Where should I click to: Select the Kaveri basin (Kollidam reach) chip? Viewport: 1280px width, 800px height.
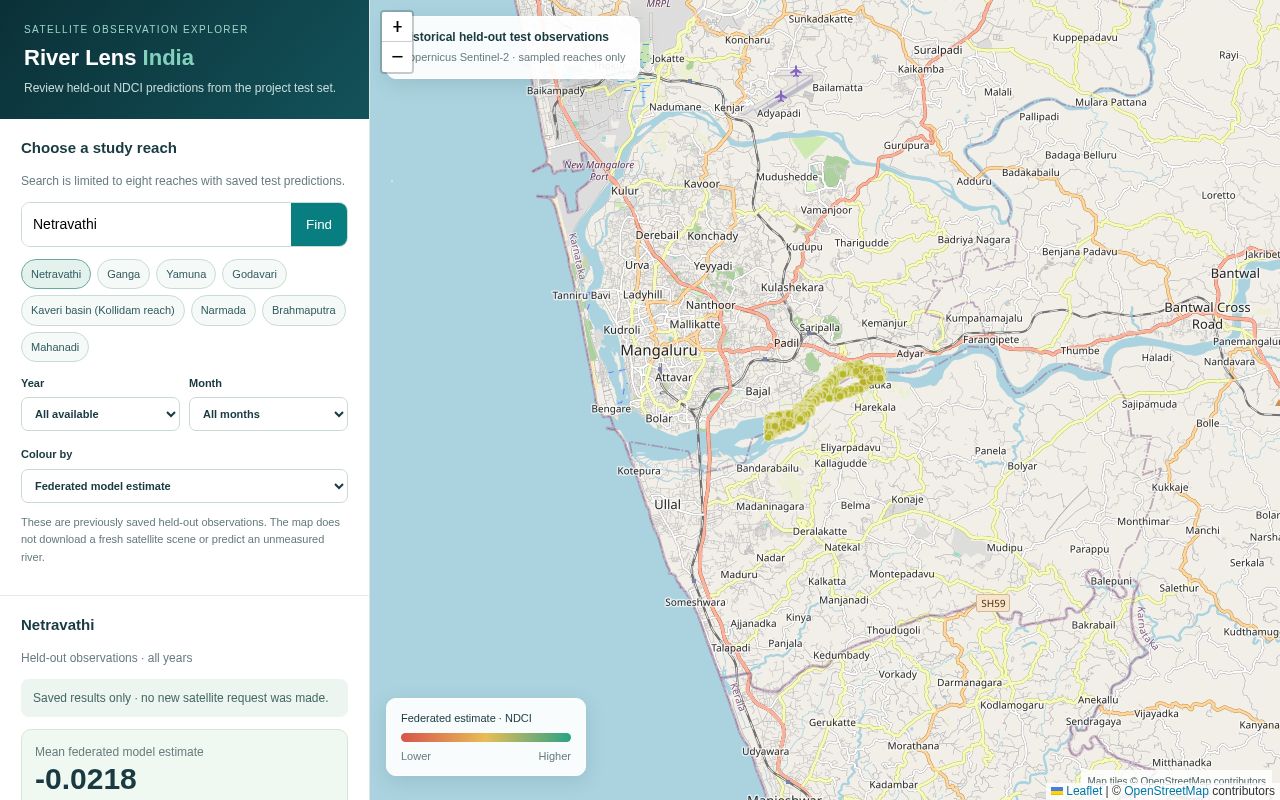[103, 310]
